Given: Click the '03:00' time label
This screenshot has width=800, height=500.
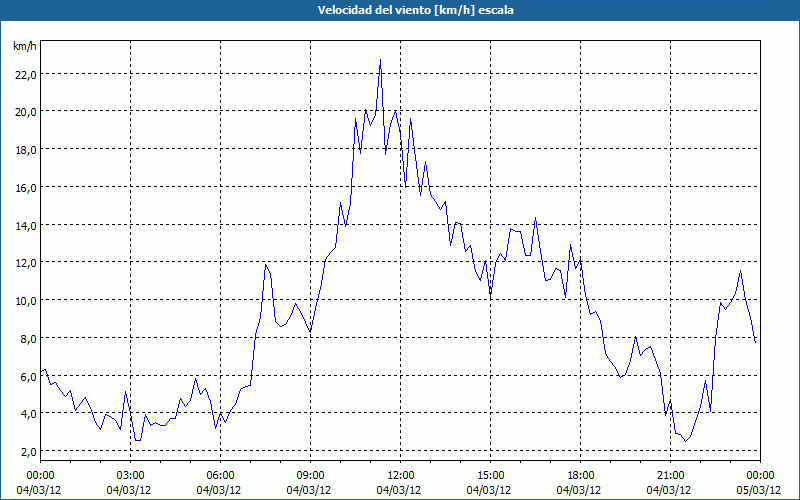Looking at the screenshot, I should pos(130,476).
